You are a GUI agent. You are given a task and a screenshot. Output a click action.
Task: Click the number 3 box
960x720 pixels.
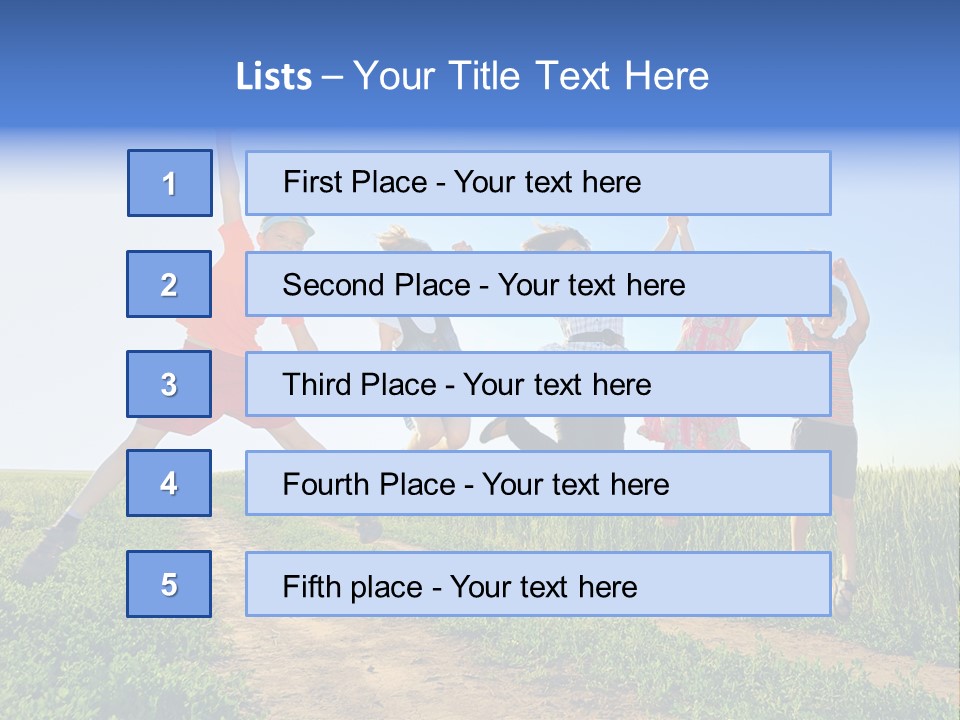(169, 384)
